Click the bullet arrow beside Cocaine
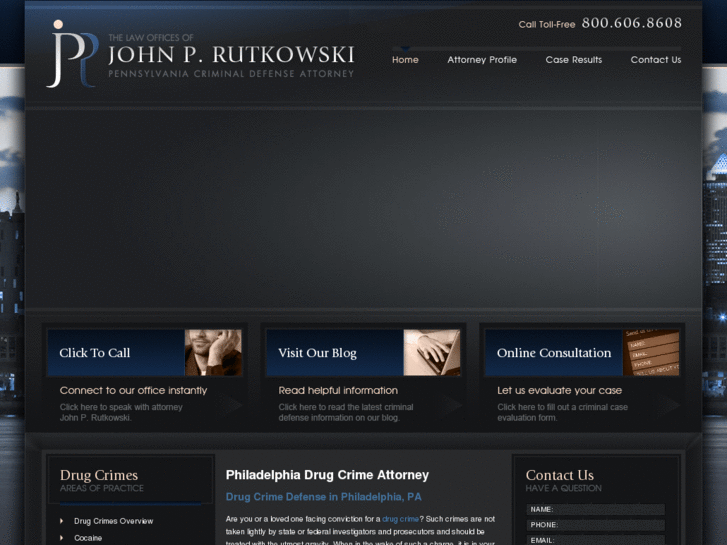 (61, 538)
